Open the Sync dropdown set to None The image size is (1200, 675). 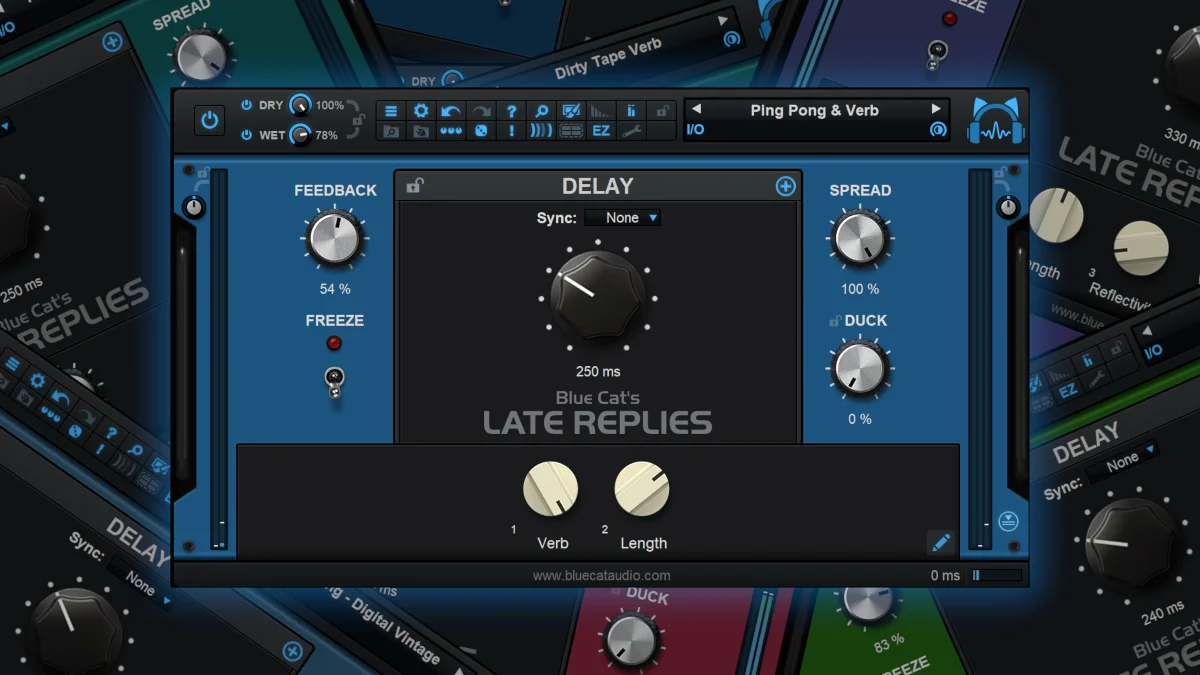click(x=623, y=217)
